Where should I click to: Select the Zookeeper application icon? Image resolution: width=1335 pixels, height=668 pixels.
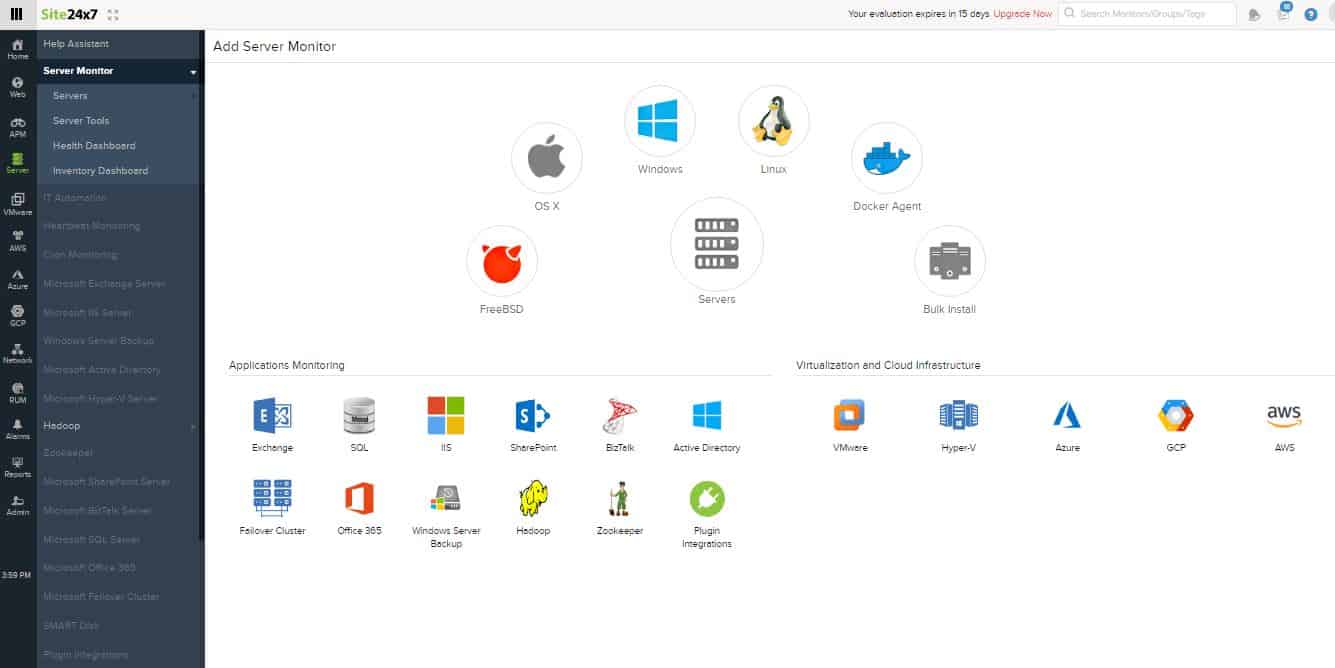(x=620, y=498)
